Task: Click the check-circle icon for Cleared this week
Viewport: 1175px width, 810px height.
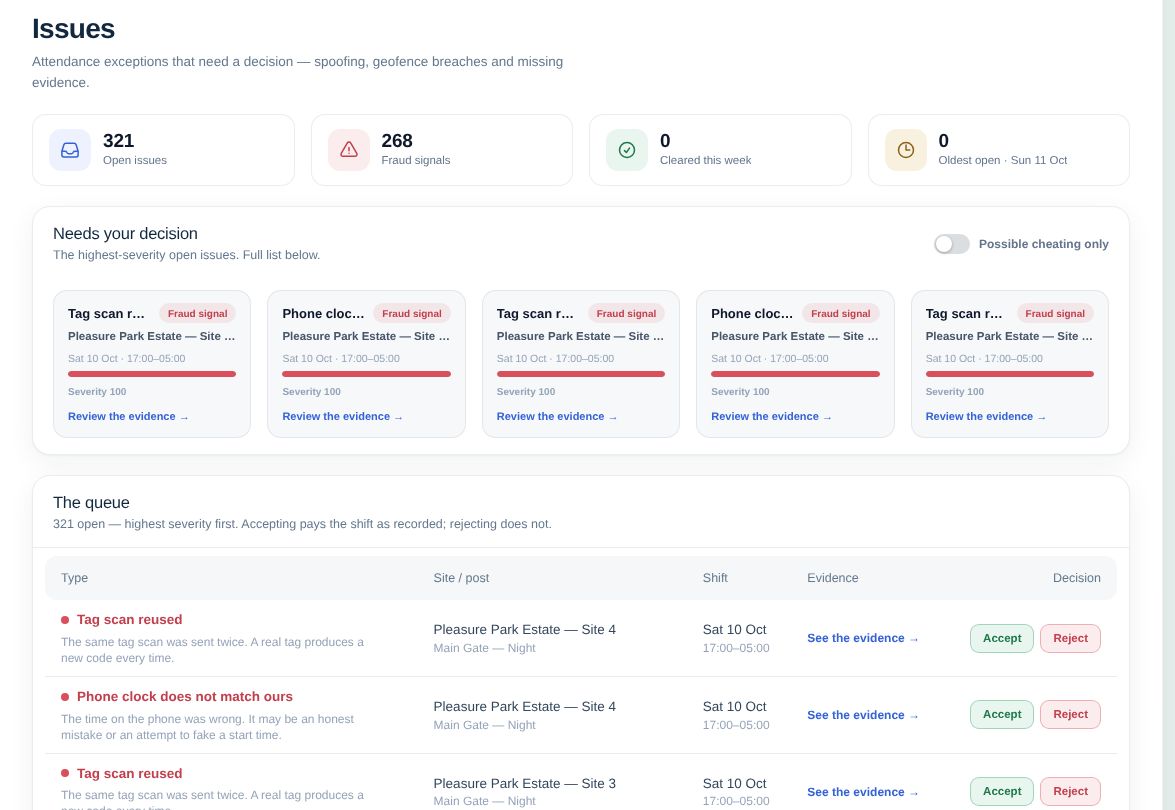Action: [627, 150]
